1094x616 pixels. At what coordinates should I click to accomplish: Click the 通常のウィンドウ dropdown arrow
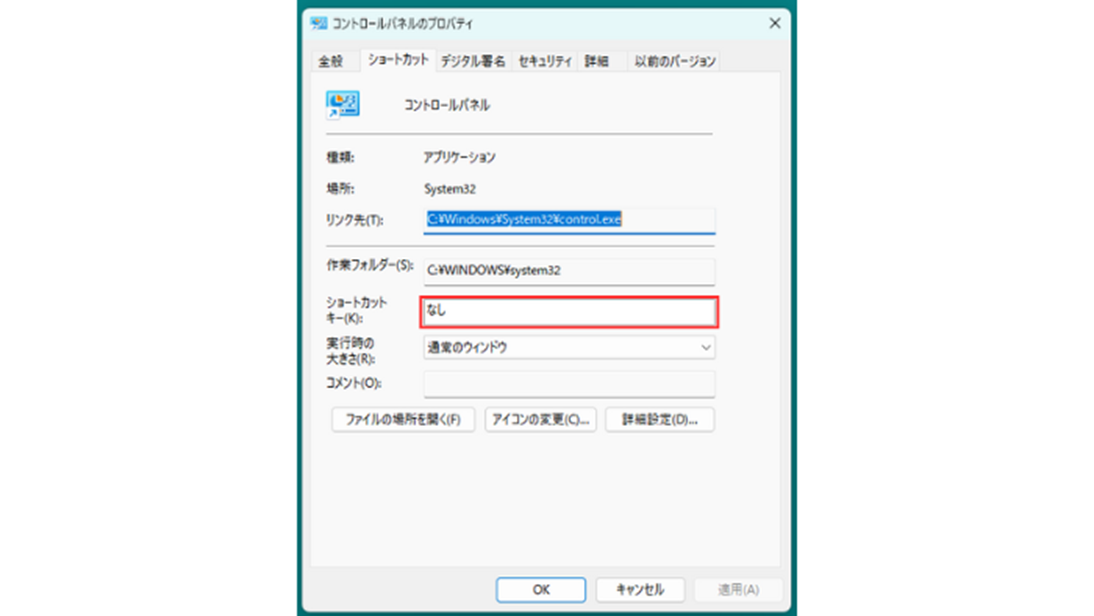705,347
